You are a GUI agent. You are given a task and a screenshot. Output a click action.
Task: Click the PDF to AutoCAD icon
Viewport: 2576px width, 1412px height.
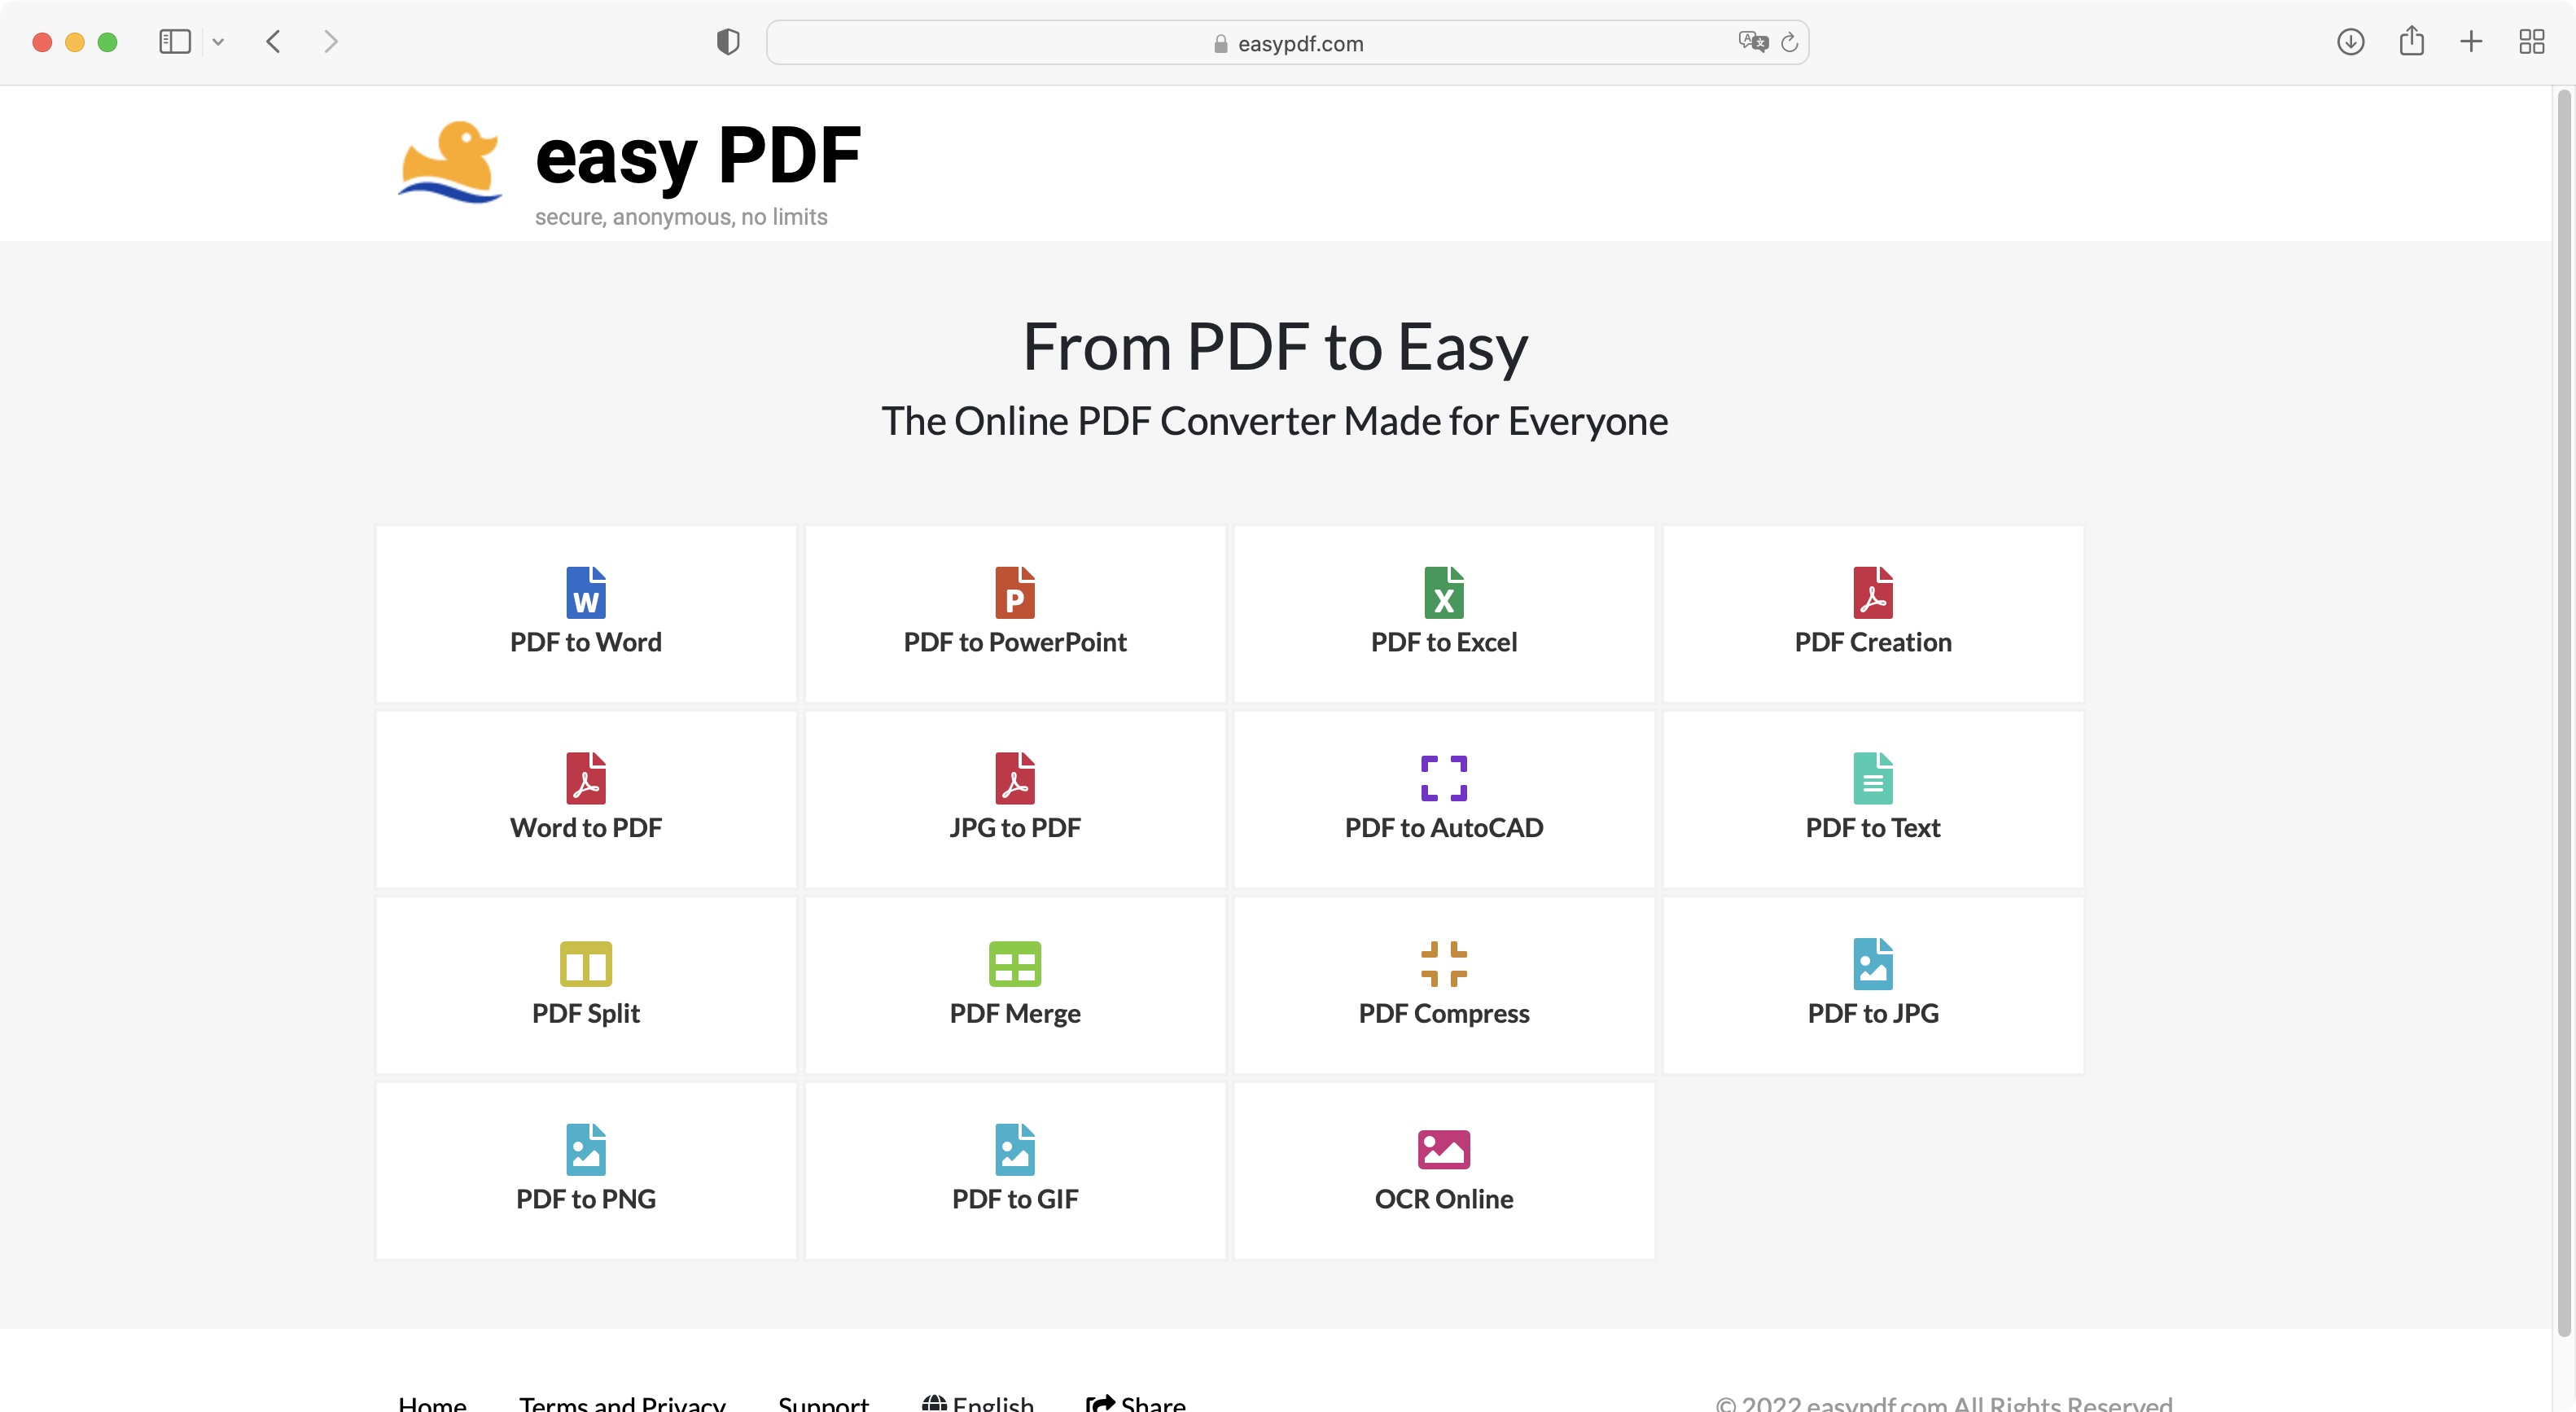pos(1443,778)
